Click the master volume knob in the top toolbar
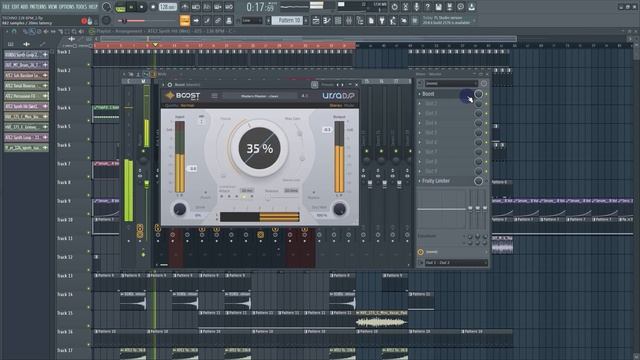 tap(106, 7)
